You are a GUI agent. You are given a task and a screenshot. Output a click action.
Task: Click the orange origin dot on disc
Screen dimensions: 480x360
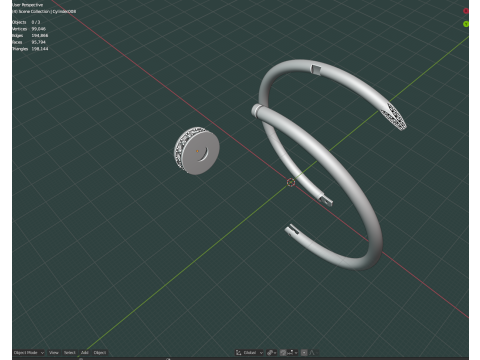pos(197,151)
